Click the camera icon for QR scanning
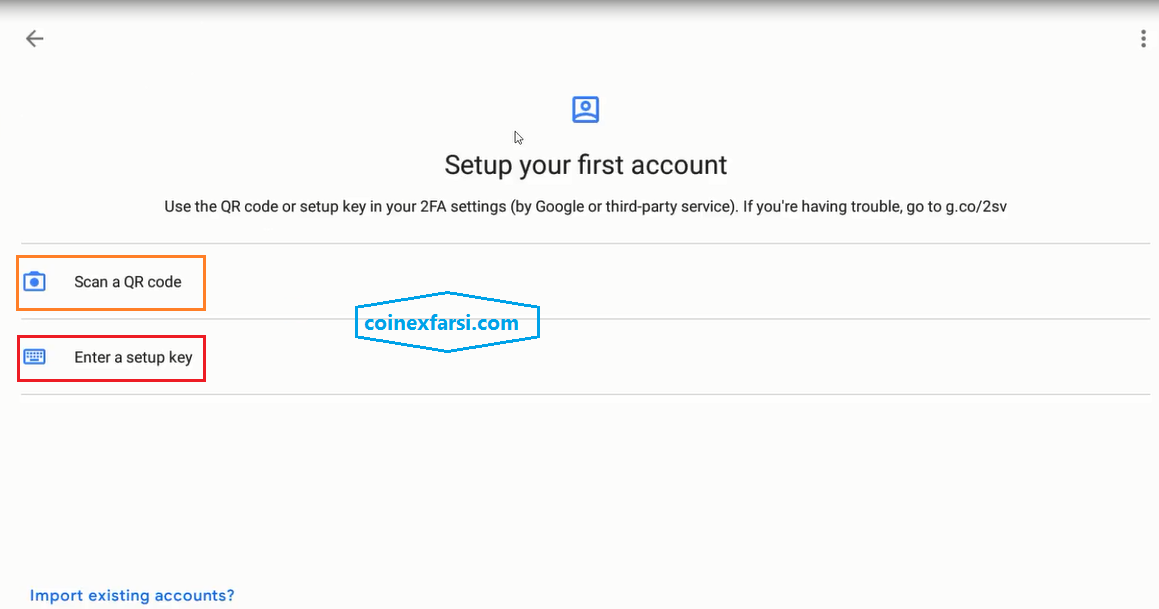Screen dimensions: 1159x609 [x=35, y=282]
